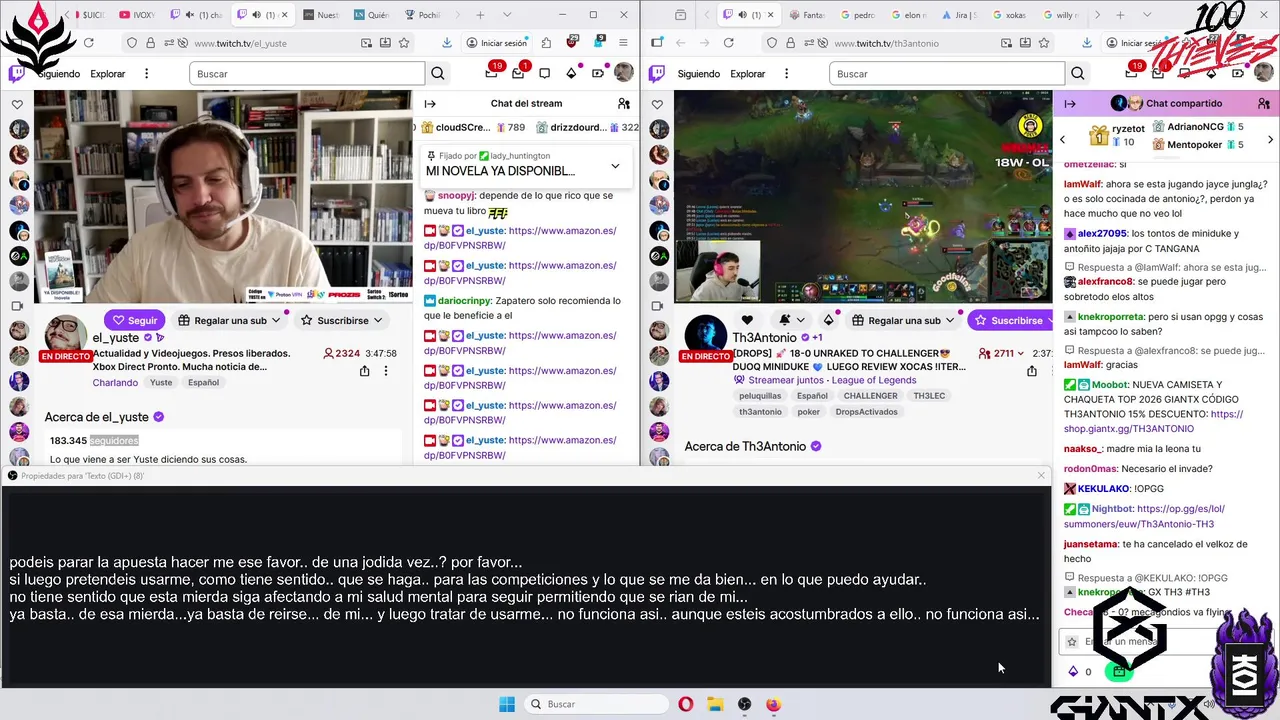This screenshot has height=720, width=1280.
Task: Open Regalar una sub dropdown on Th3Antonio channel
Action: pos(903,320)
